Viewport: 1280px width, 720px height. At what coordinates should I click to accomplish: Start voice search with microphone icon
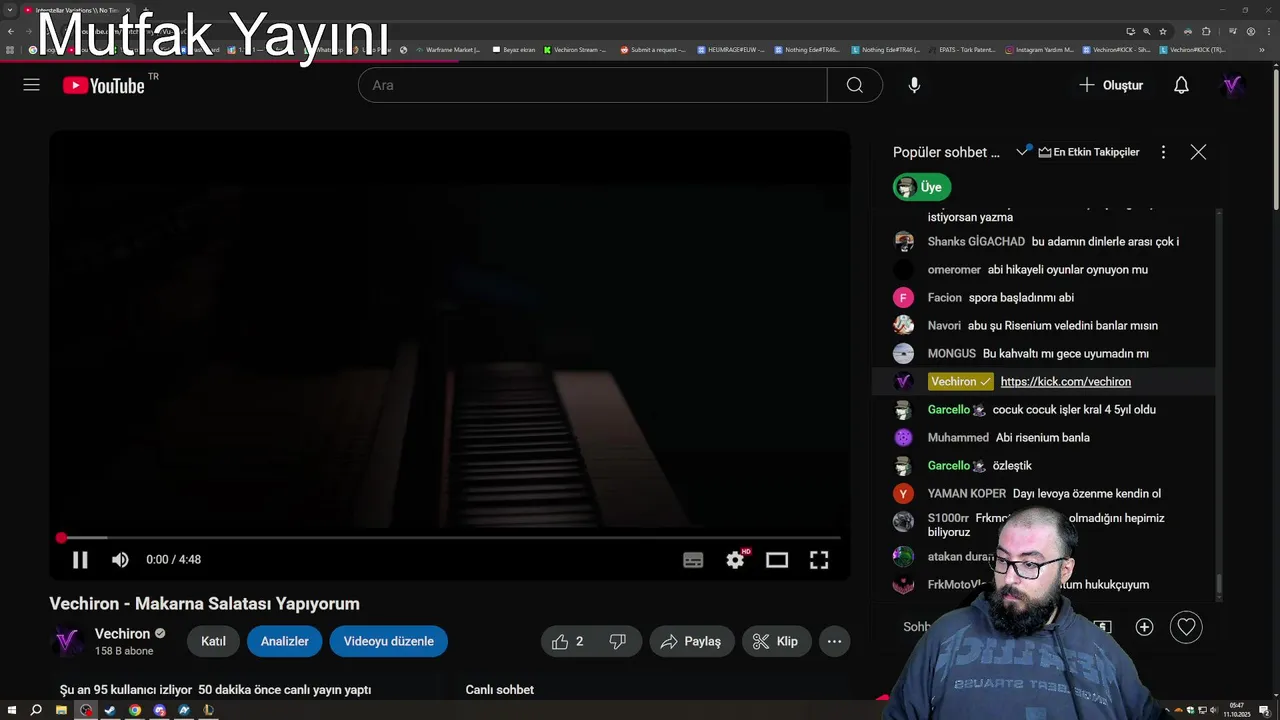pyautogui.click(x=914, y=85)
